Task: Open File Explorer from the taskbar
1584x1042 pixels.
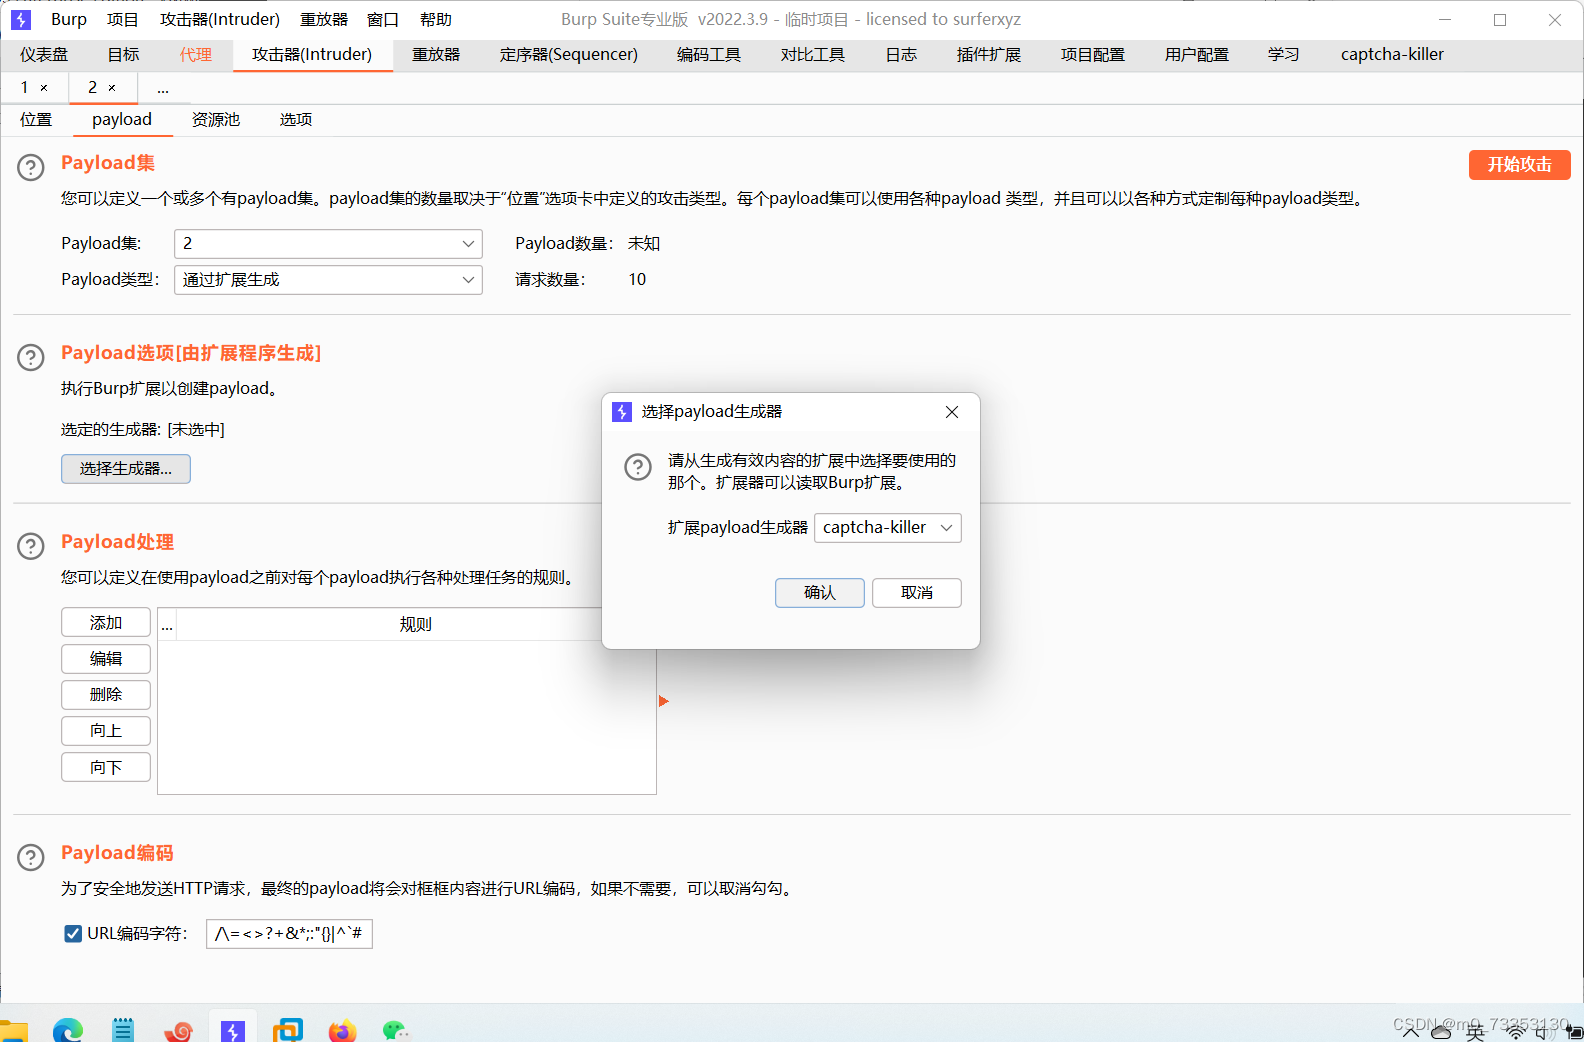Action: 13,1030
